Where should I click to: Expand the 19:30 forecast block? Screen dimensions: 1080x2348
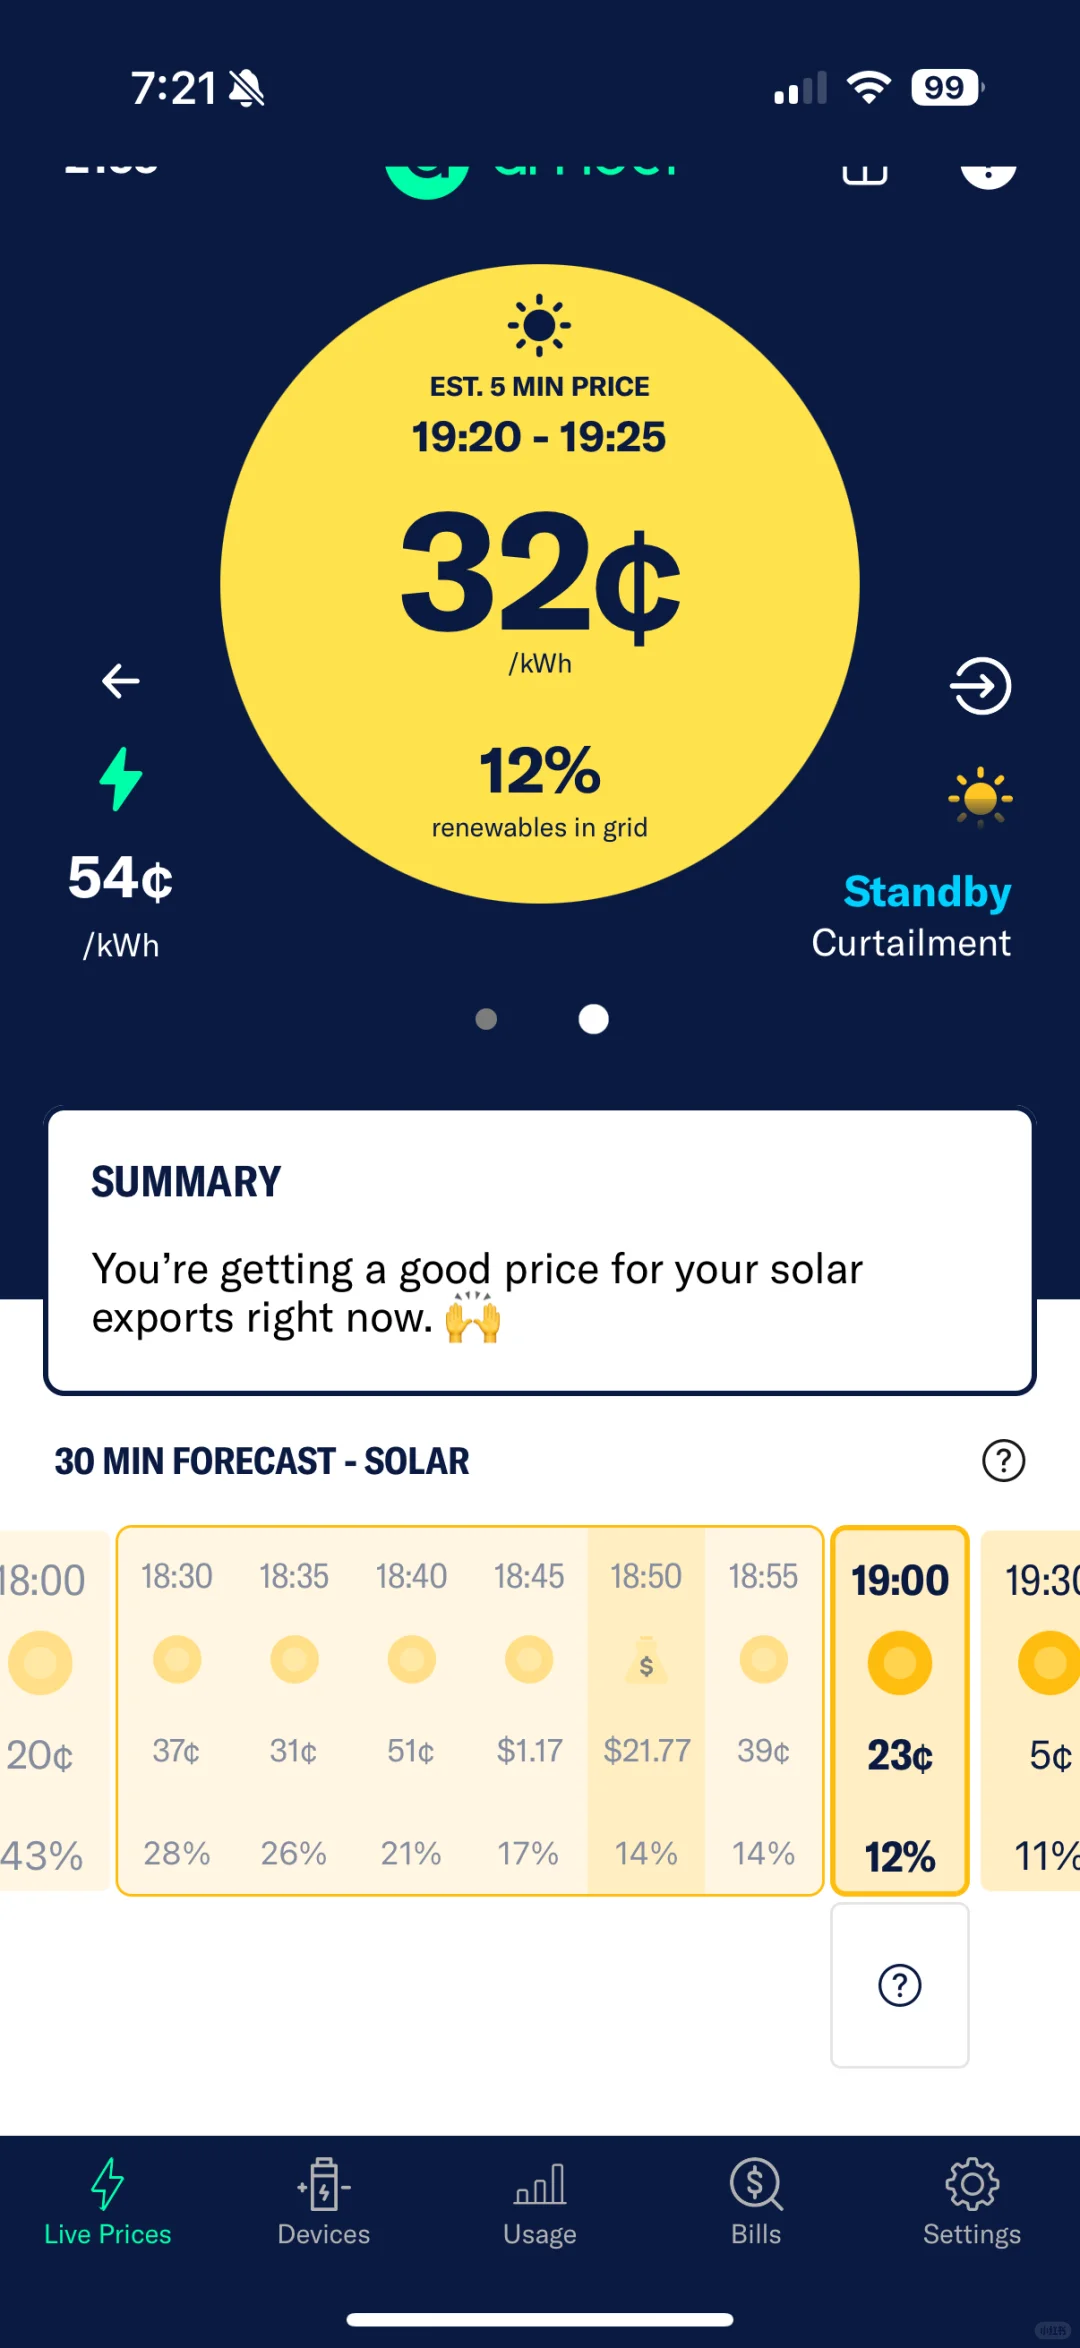(1031, 1710)
